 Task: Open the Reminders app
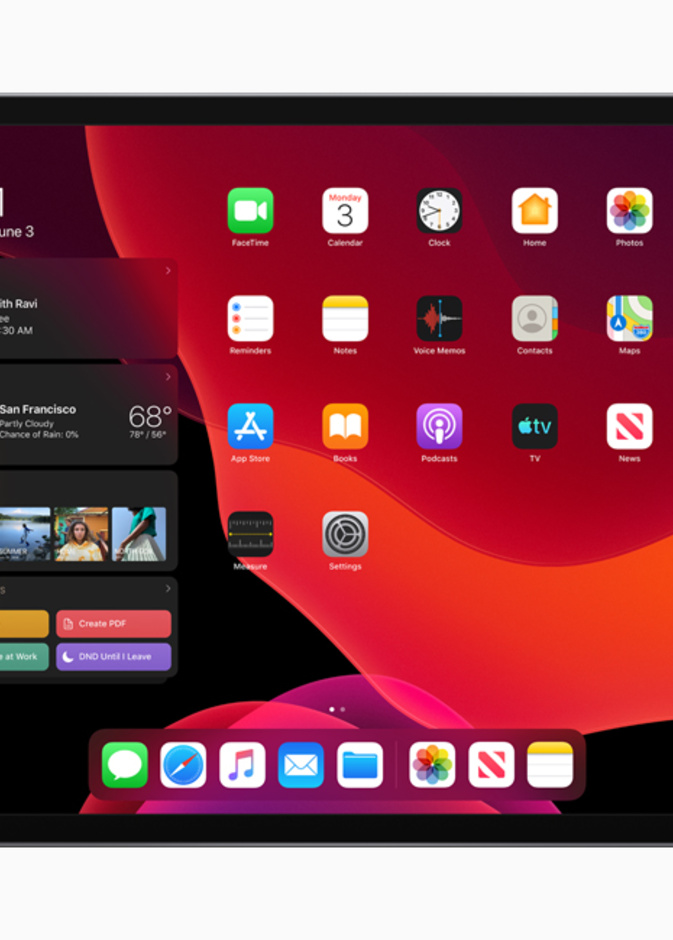[x=251, y=318]
